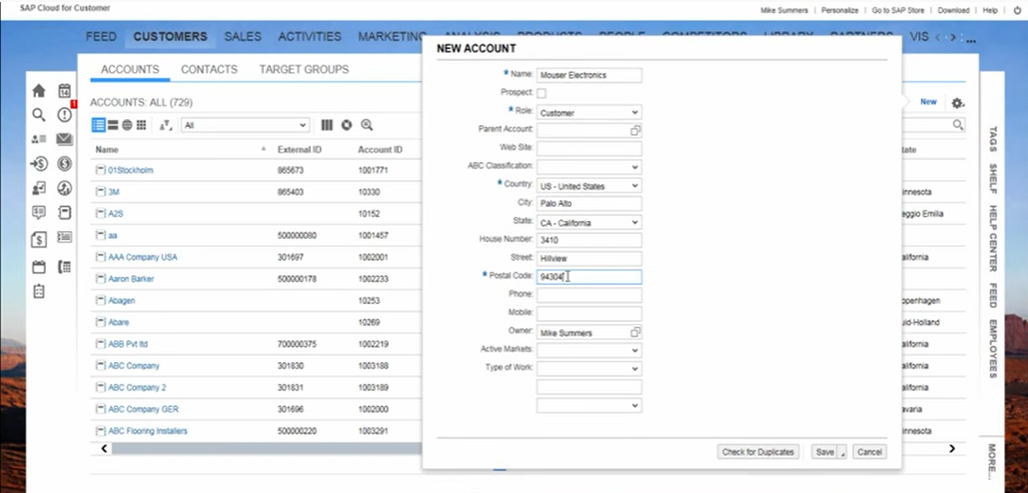Open the TAGS side panel
This screenshot has width=1028, height=493.
[993, 139]
